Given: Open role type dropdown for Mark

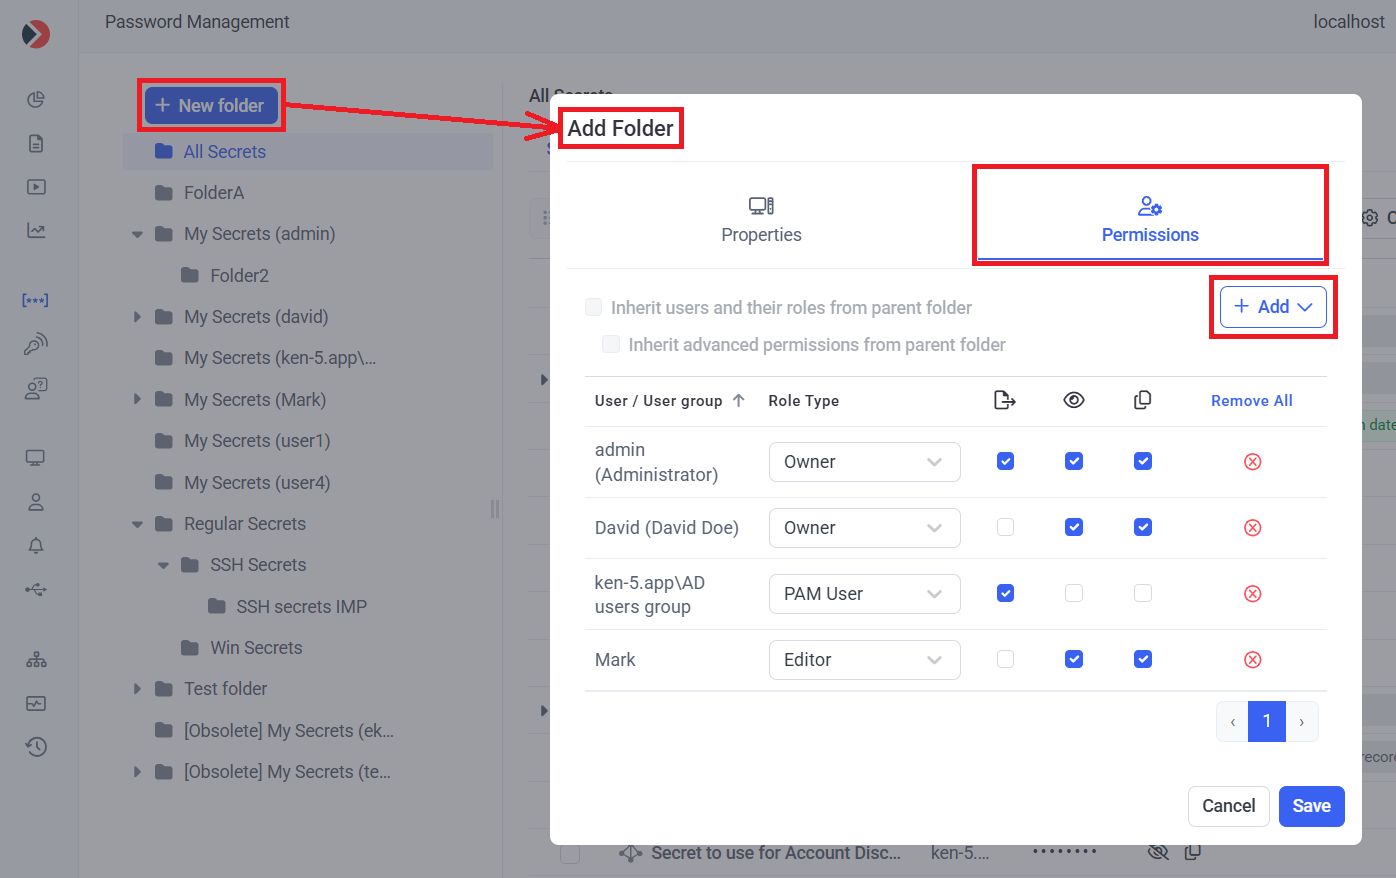Looking at the screenshot, I should click(x=864, y=660).
